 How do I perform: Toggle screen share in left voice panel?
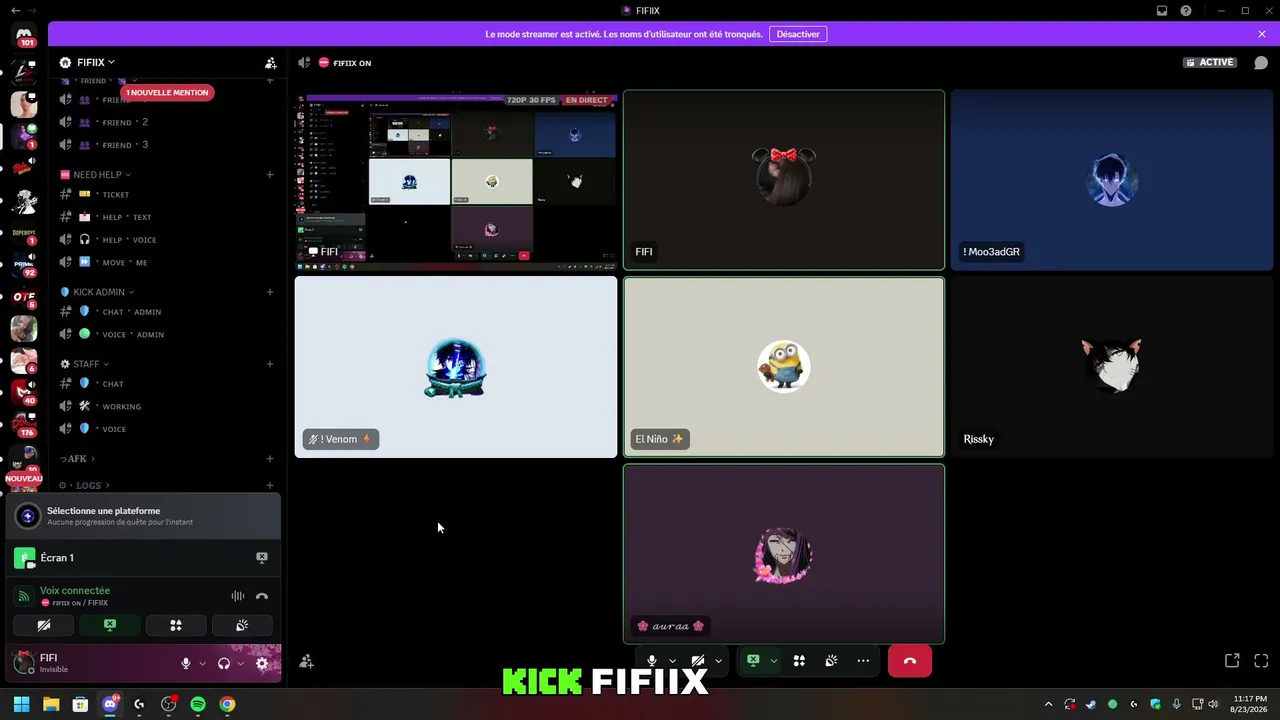coord(110,626)
